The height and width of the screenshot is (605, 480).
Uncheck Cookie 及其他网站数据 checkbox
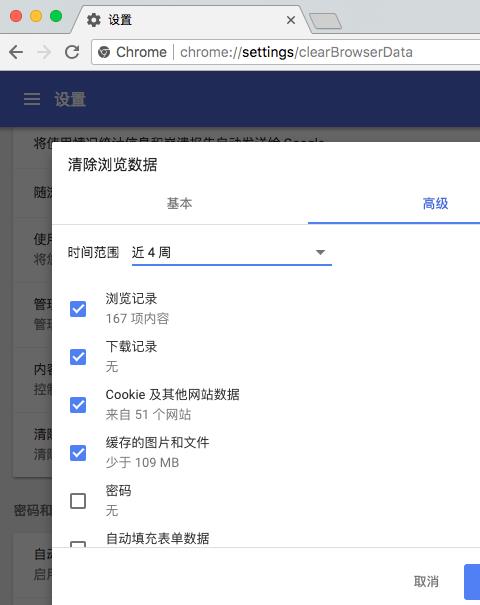click(78, 405)
